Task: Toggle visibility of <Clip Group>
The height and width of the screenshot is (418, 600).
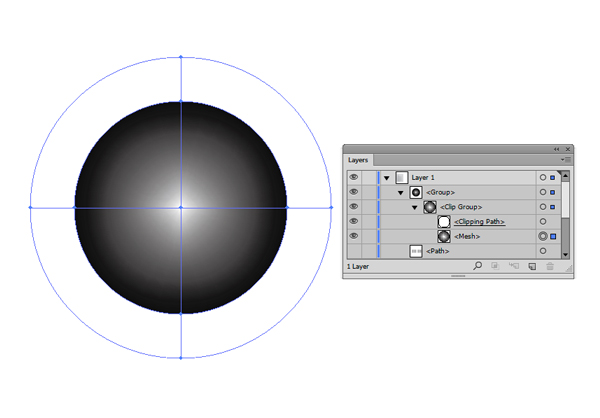Action: coord(354,206)
